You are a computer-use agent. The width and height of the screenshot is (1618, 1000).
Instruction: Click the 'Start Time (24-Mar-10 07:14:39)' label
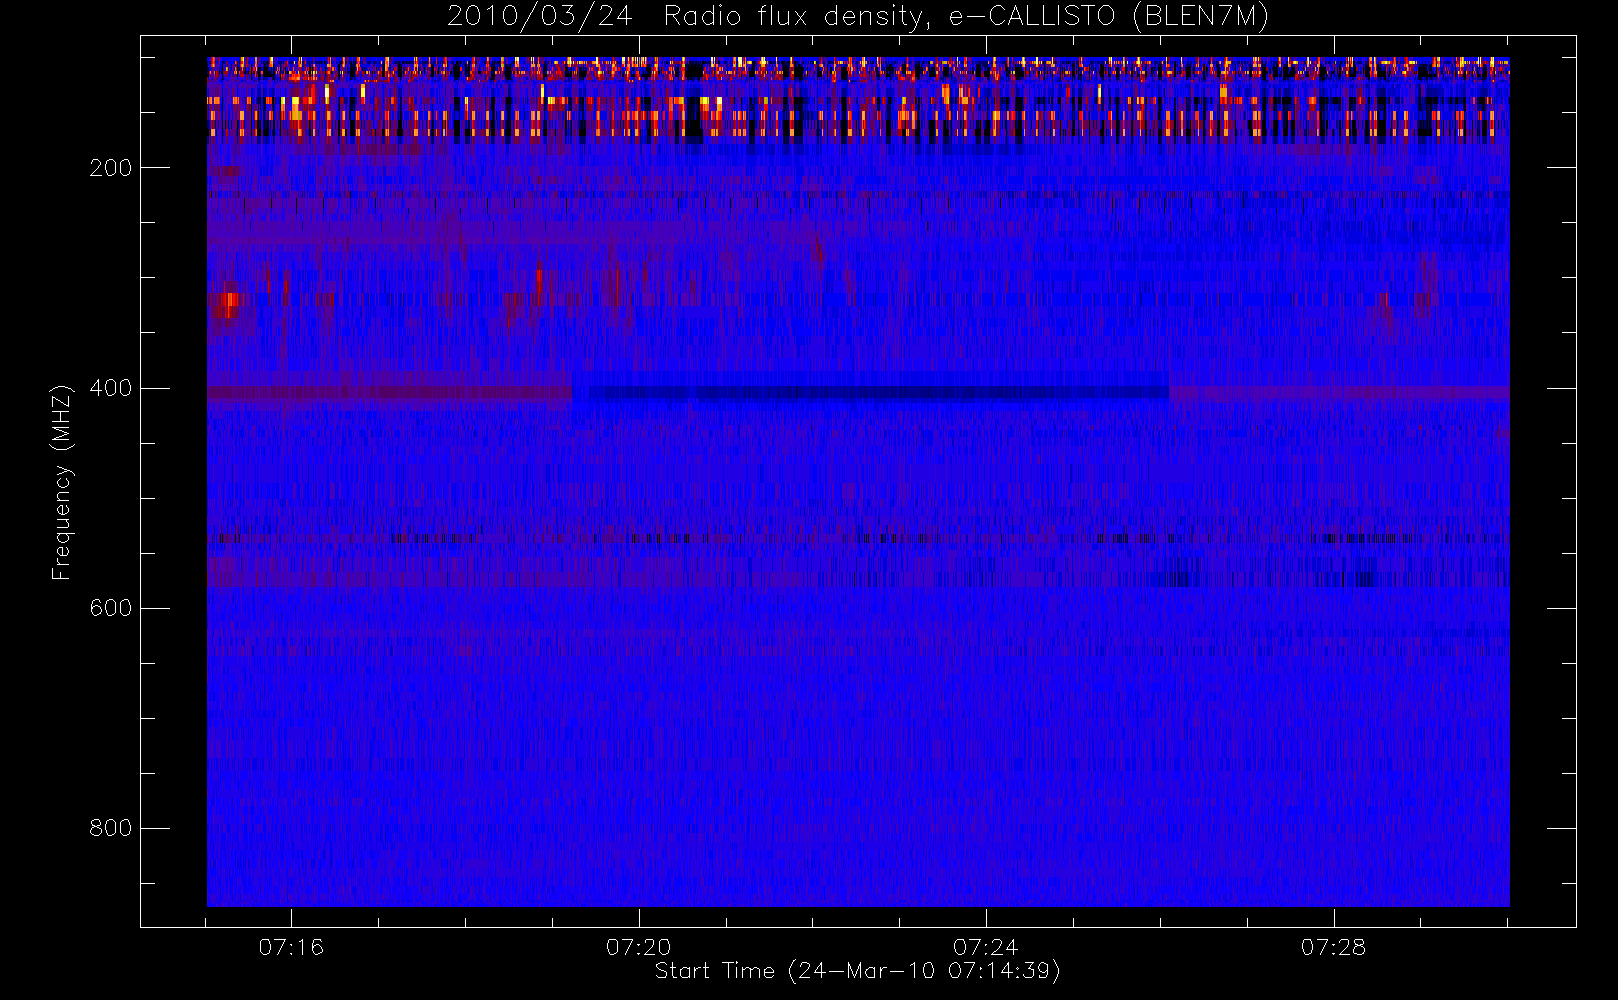(x=857, y=971)
